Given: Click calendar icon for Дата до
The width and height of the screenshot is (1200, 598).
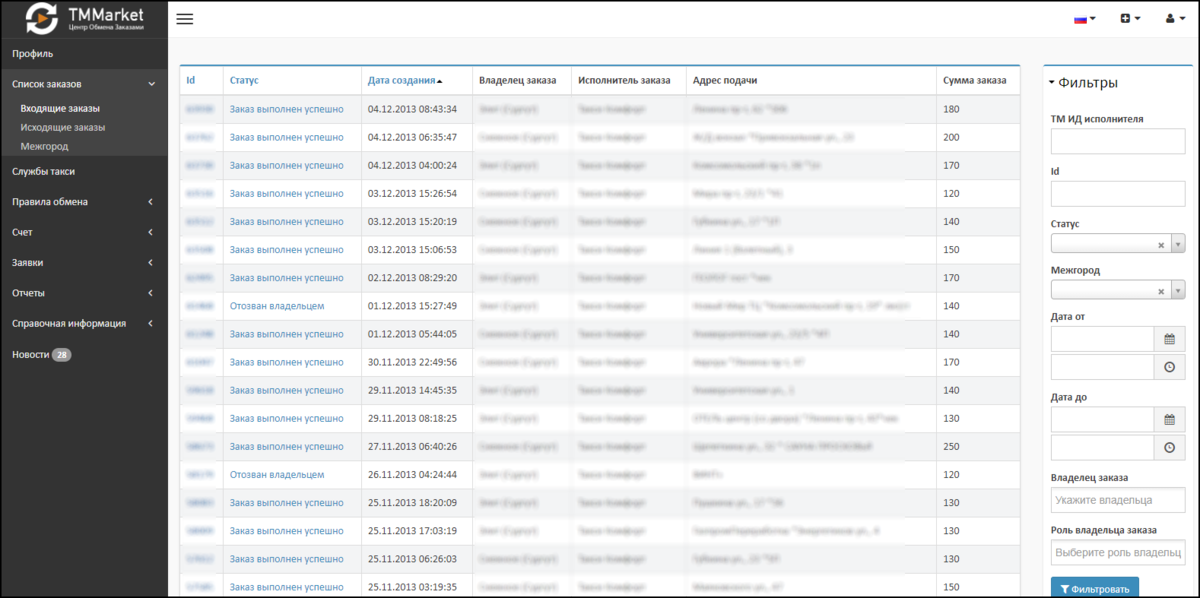Looking at the screenshot, I should 1168,420.
